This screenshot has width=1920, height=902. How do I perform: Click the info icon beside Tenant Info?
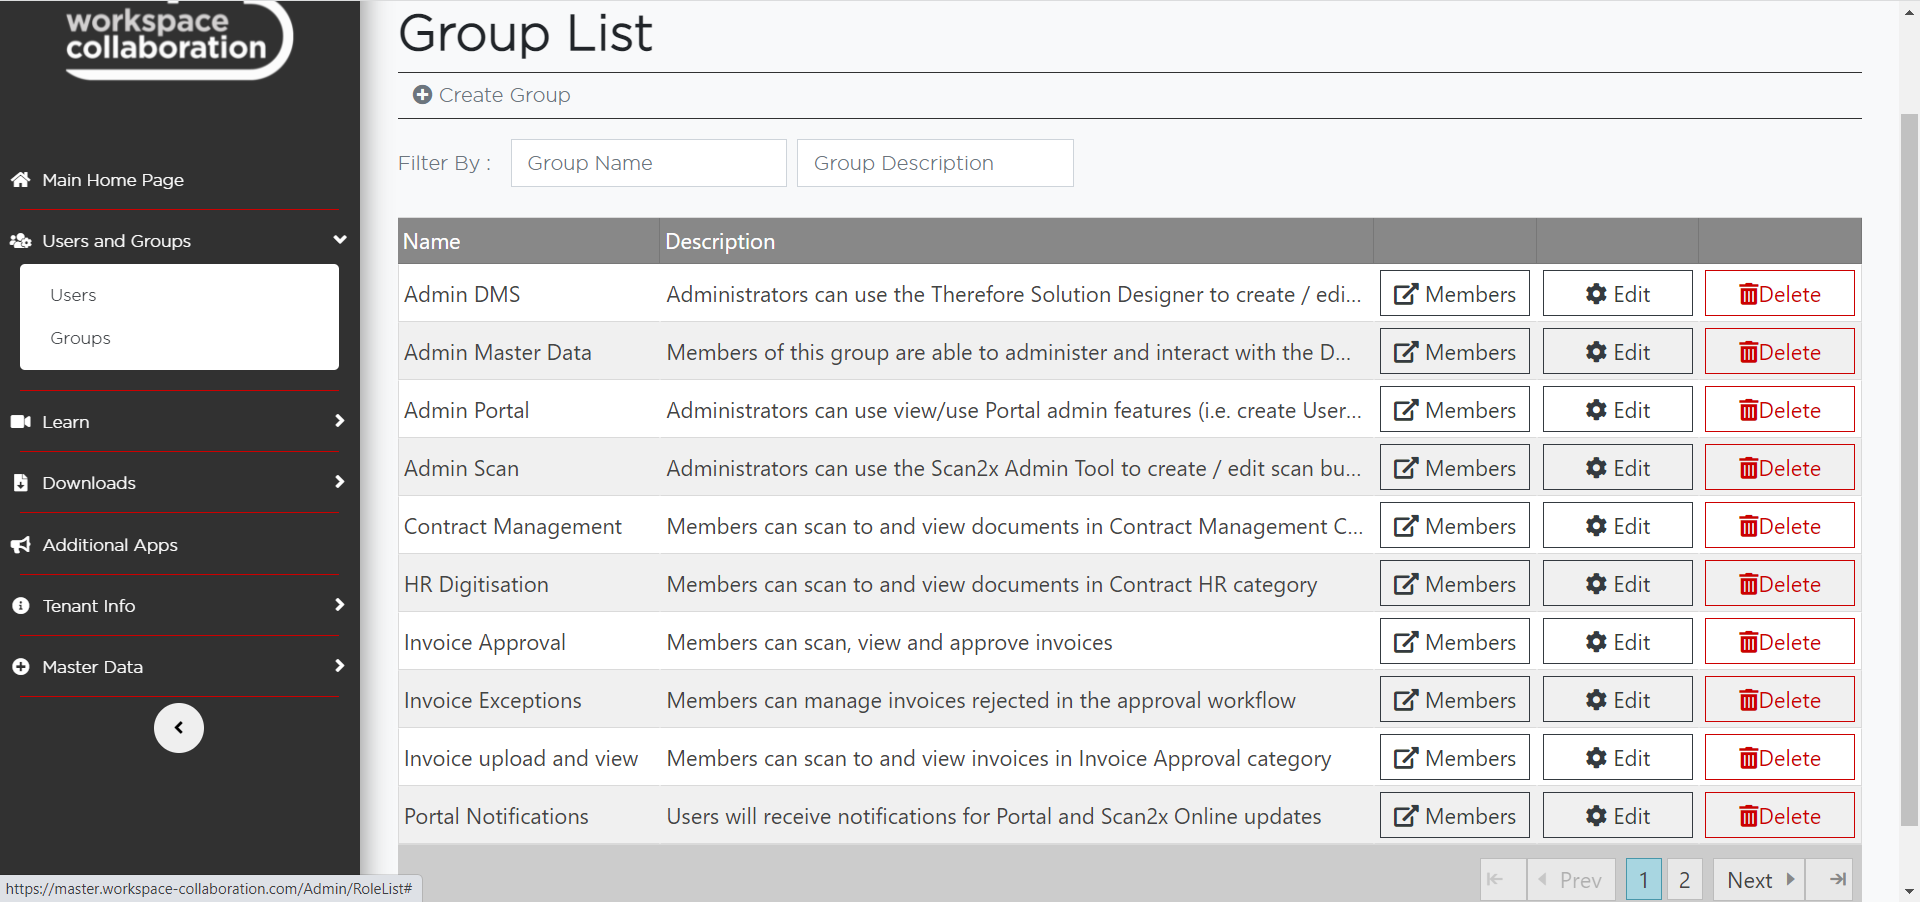tap(20, 606)
